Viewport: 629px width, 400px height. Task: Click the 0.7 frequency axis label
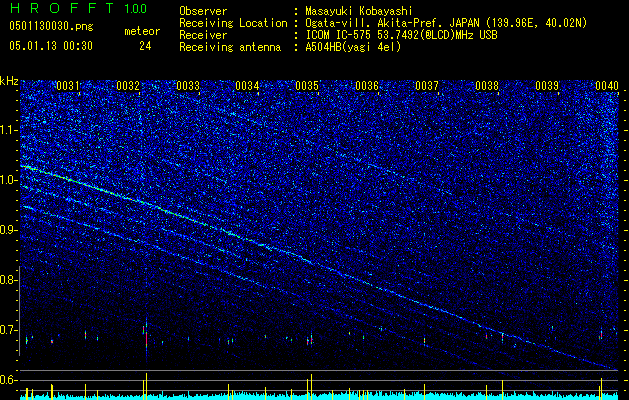(x=9, y=330)
